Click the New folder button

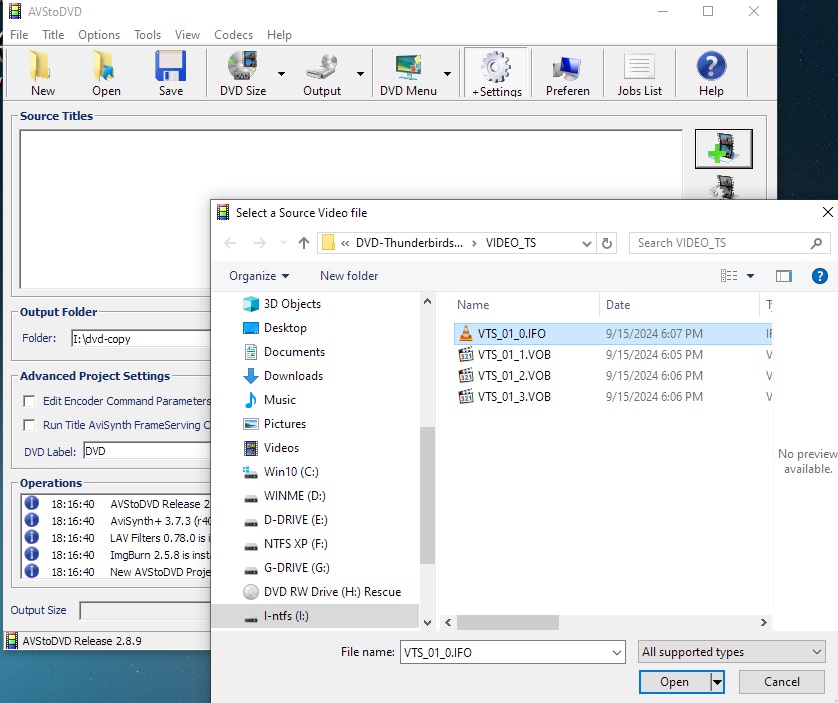coord(349,276)
